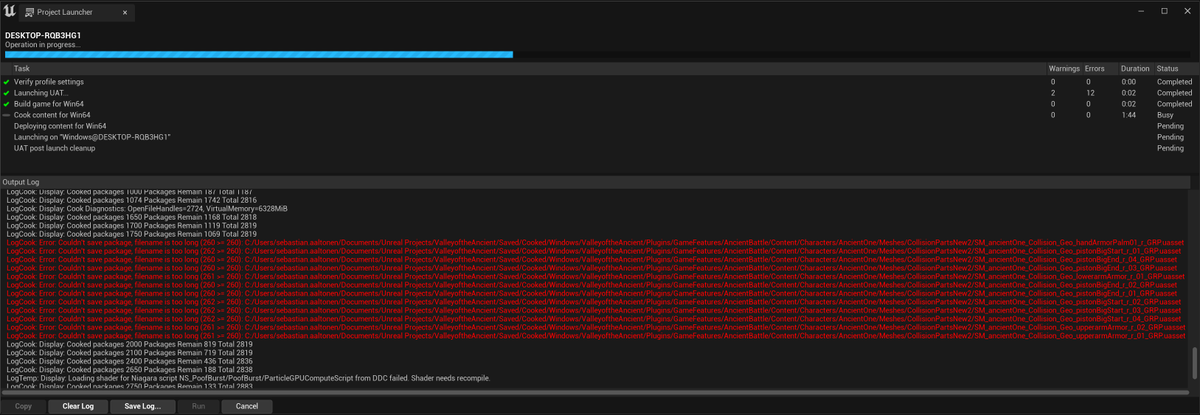The height and width of the screenshot is (415, 1200).
Task: Select the Cooked packages 1650 log line
Action: 131,217
